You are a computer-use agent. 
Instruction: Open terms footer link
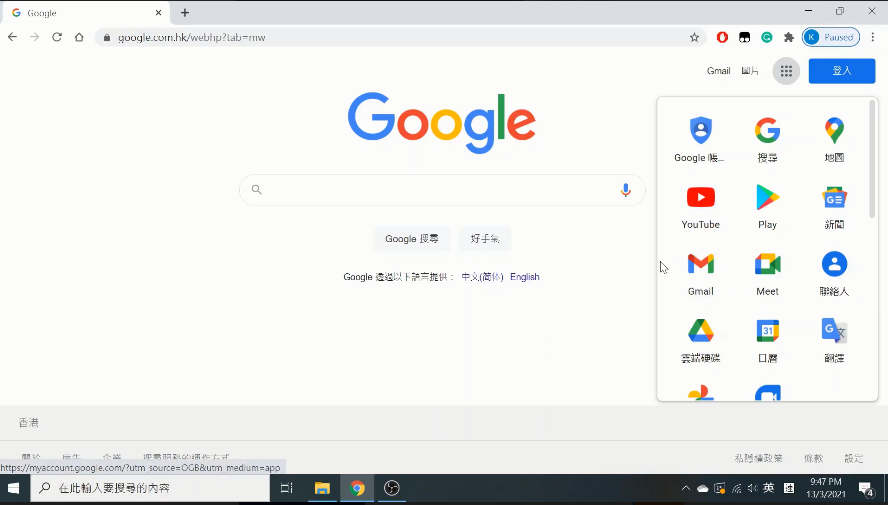(x=814, y=459)
